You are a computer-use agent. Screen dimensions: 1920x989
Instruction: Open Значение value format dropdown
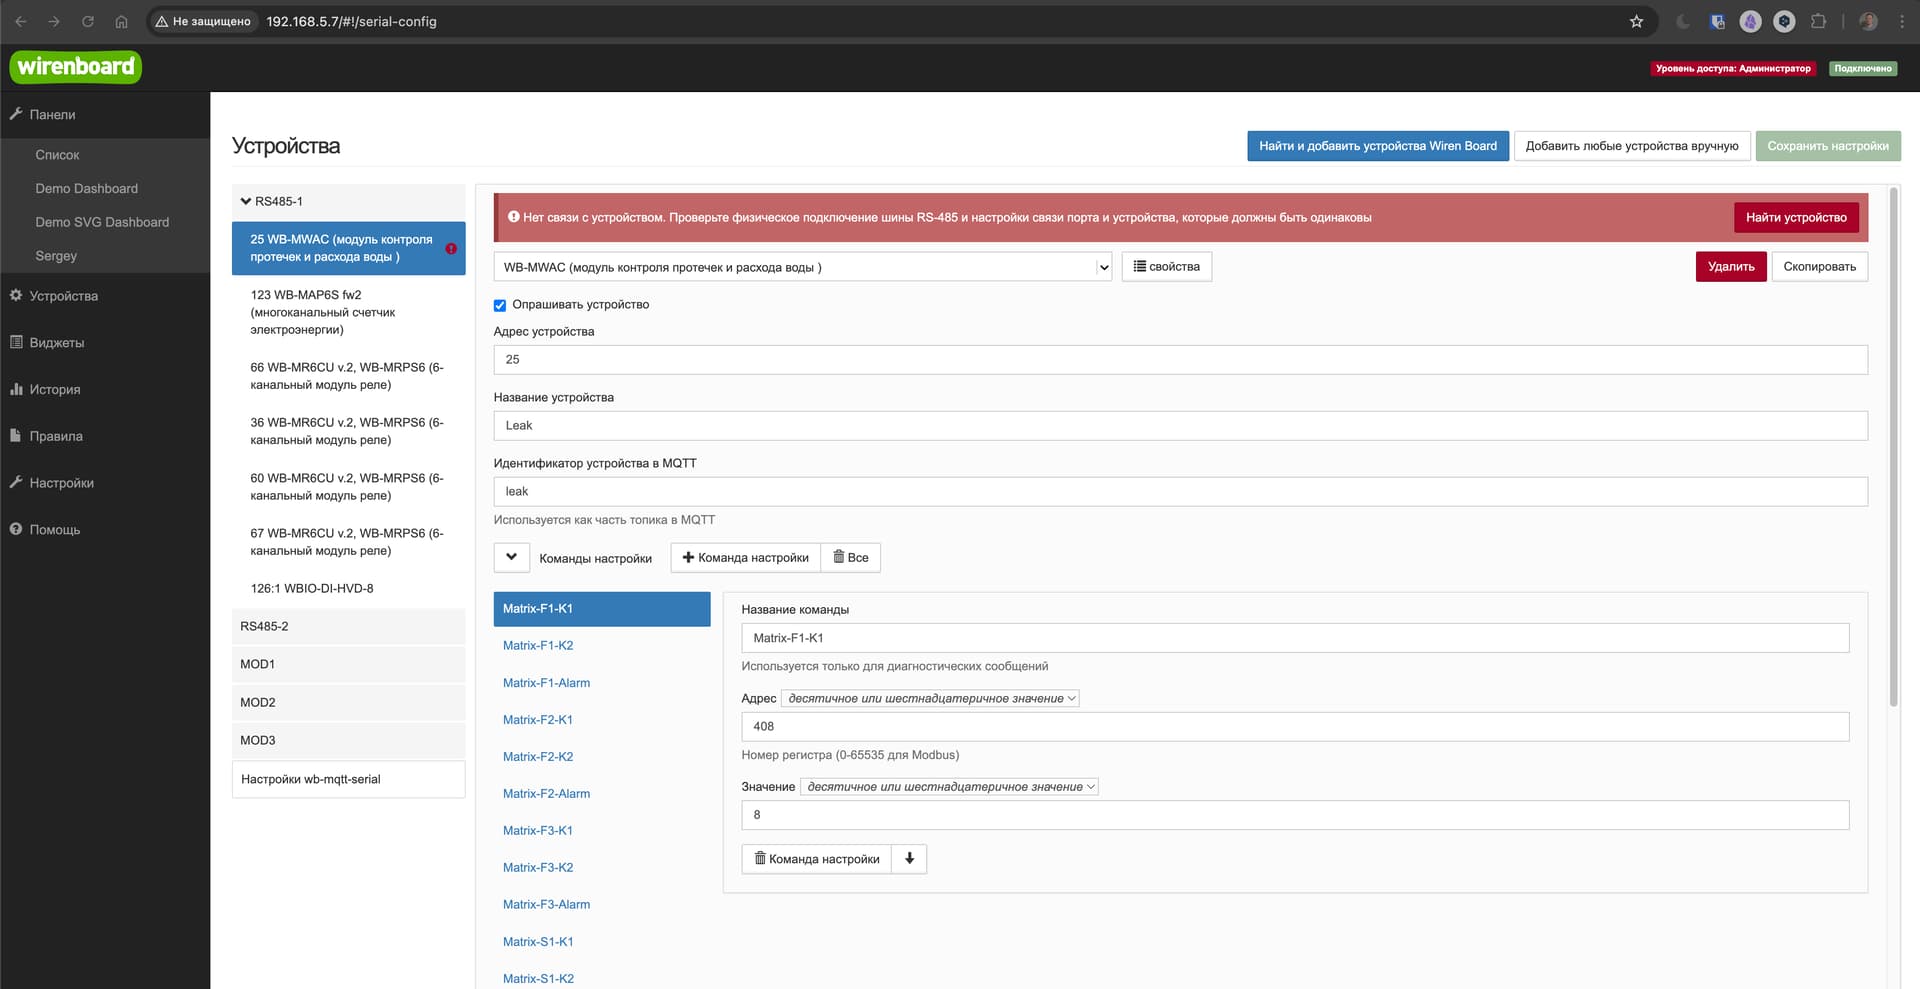(x=949, y=787)
